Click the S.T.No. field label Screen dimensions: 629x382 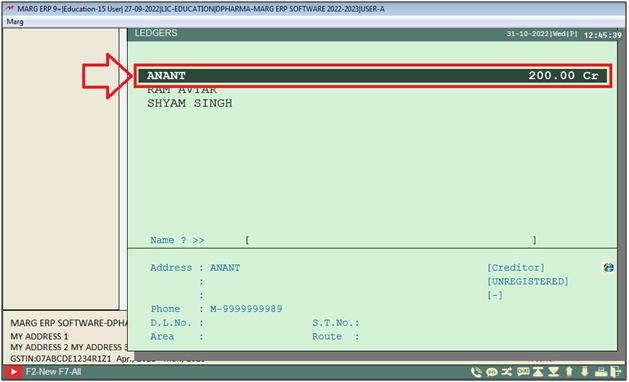coord(335,323)
